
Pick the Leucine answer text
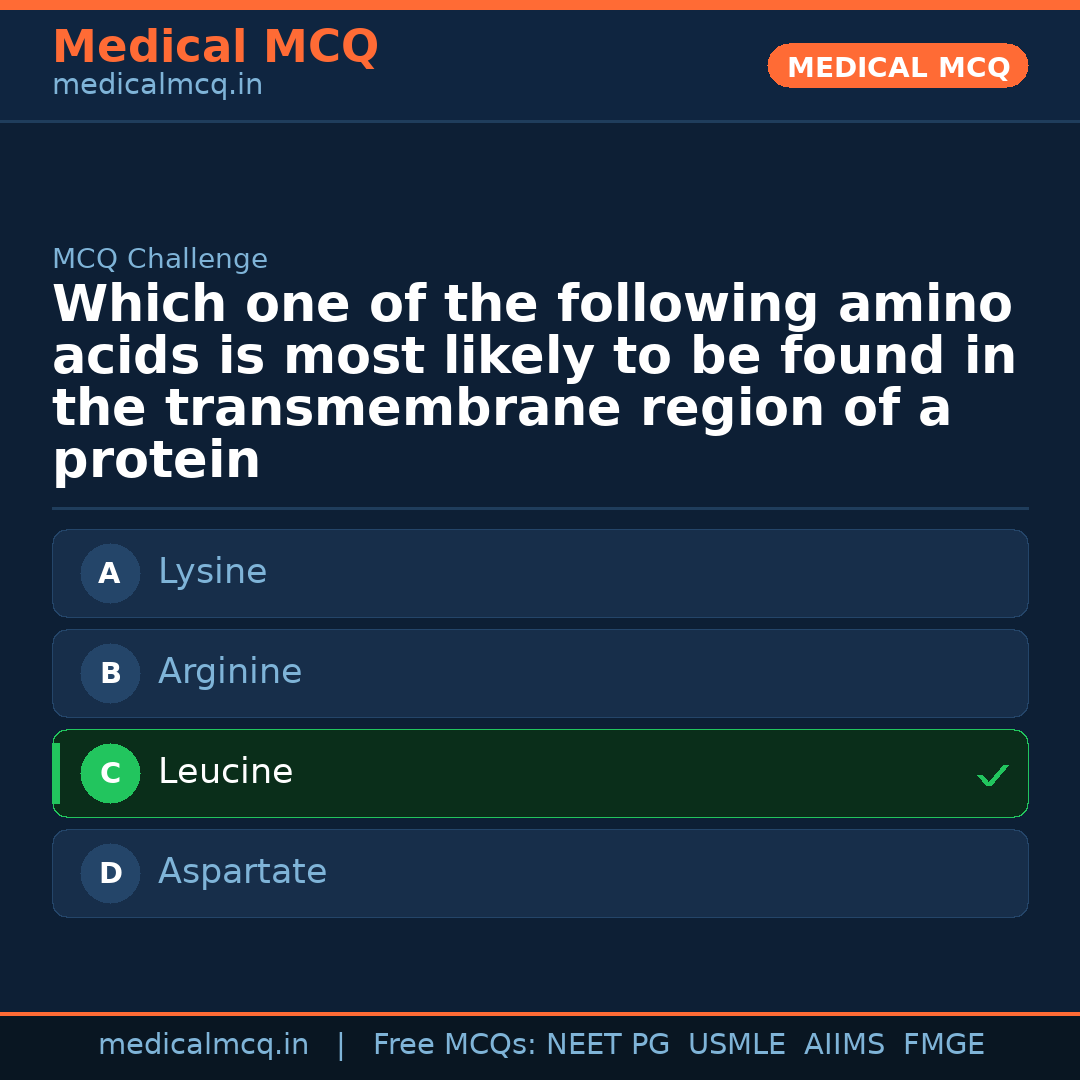click(225, 772)
